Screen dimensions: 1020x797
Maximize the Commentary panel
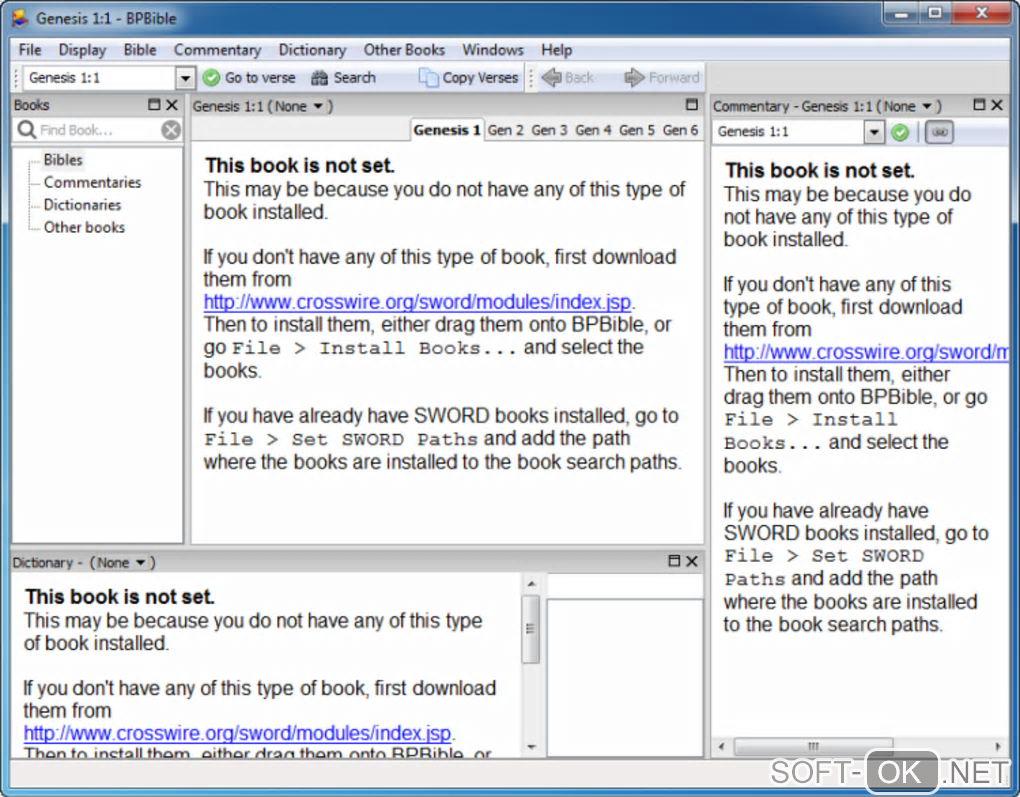coord(979,105)
